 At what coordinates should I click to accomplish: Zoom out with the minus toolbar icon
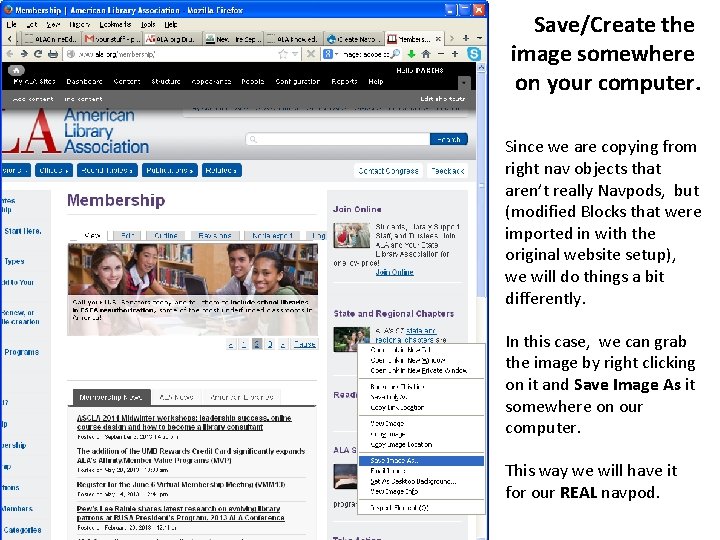point(441,54)
